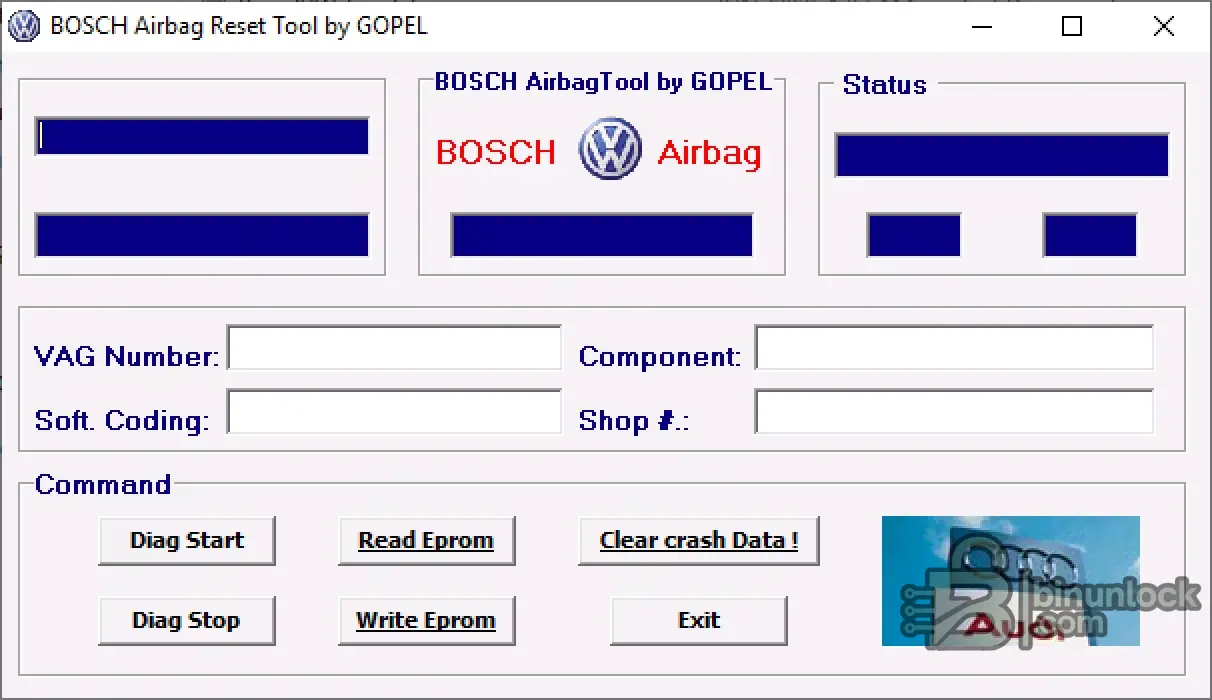Focus the VAG Number input field
The width and height of the screenshot is (1212, 700).
click(x=394, y=348)
